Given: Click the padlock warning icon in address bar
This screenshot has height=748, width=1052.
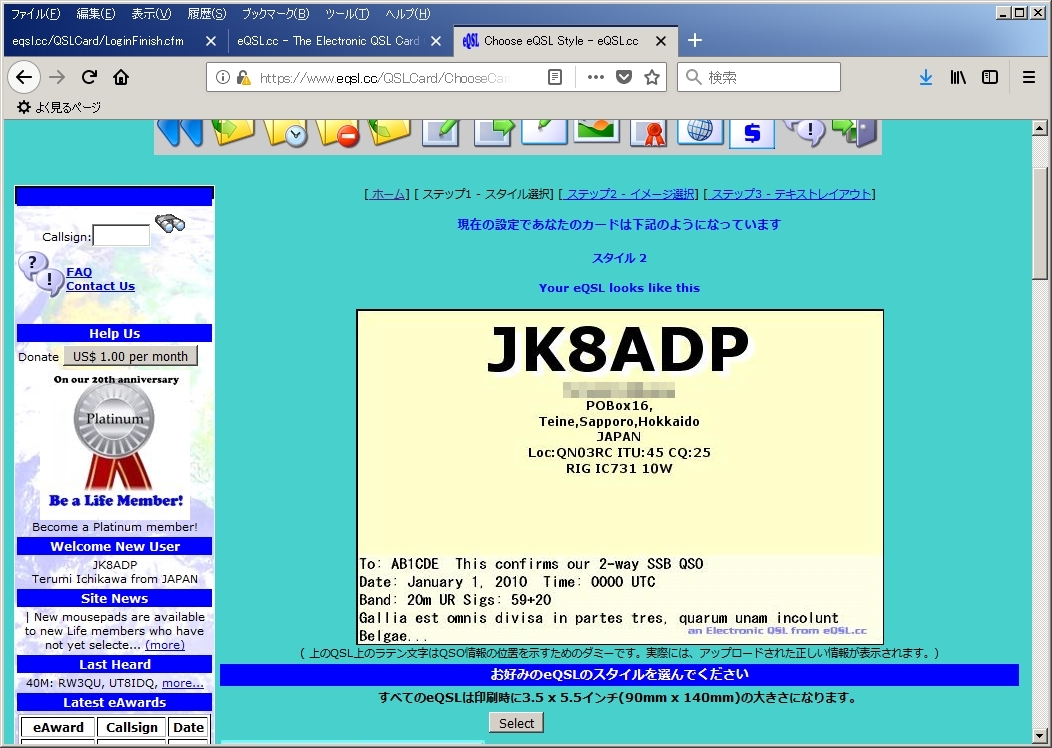Looking at the screenshot, I should [244, 78].
